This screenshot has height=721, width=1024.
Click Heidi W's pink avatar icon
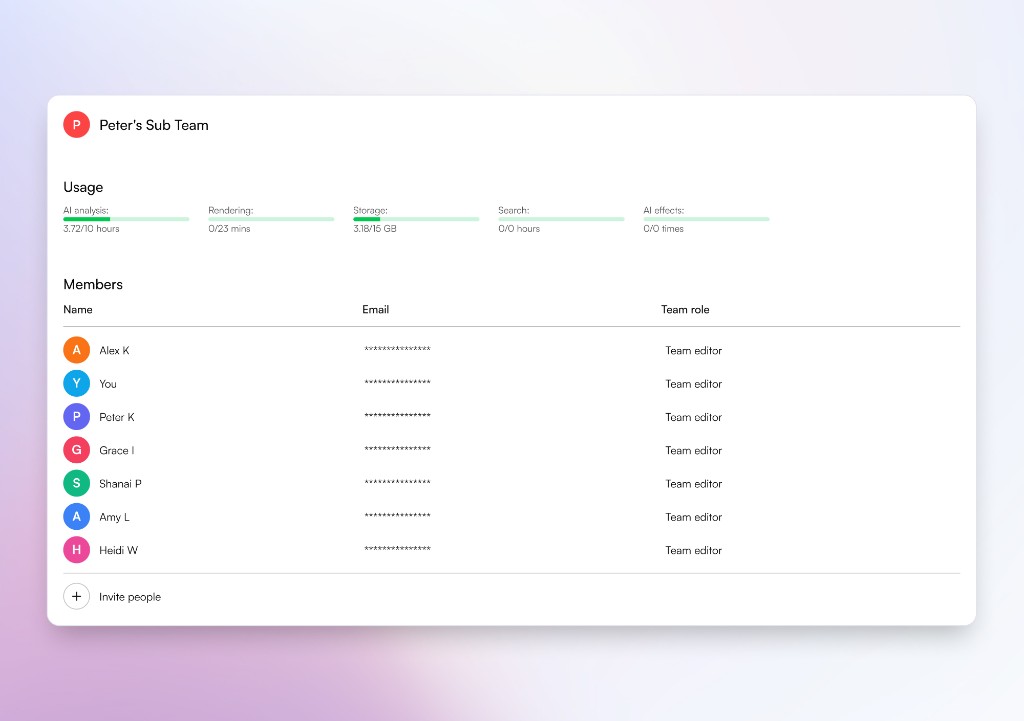coord(76,550)
